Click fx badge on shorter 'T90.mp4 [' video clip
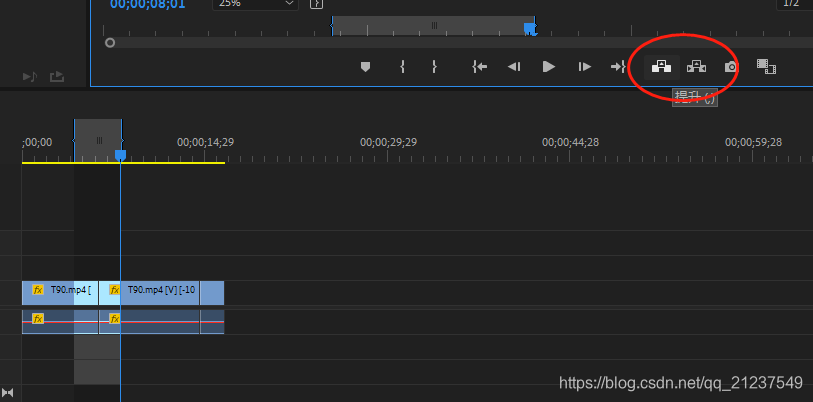This screenshot has width=813, height=402. tap(38, 289)
